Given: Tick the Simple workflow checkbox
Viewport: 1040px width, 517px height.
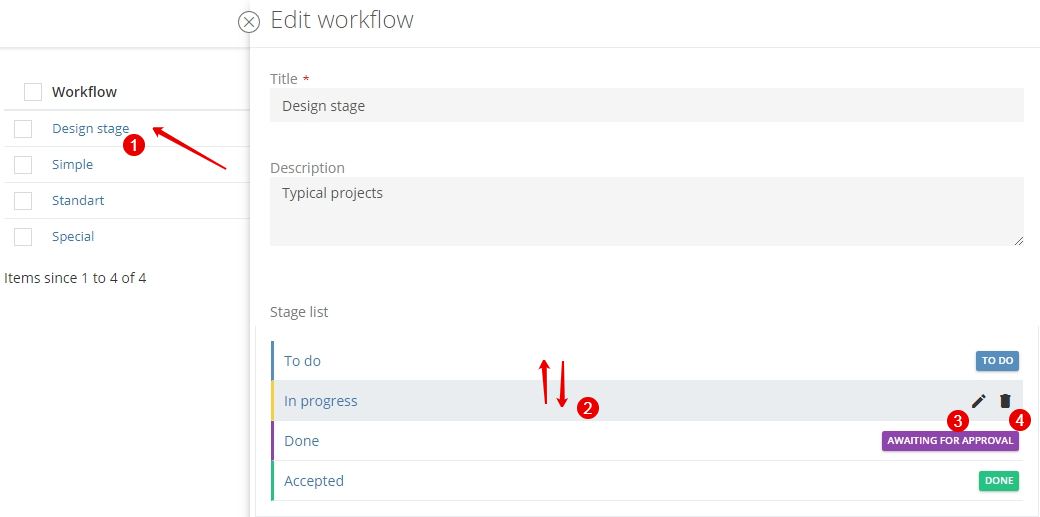Looking at the screenshot, I should pos(23,165).
